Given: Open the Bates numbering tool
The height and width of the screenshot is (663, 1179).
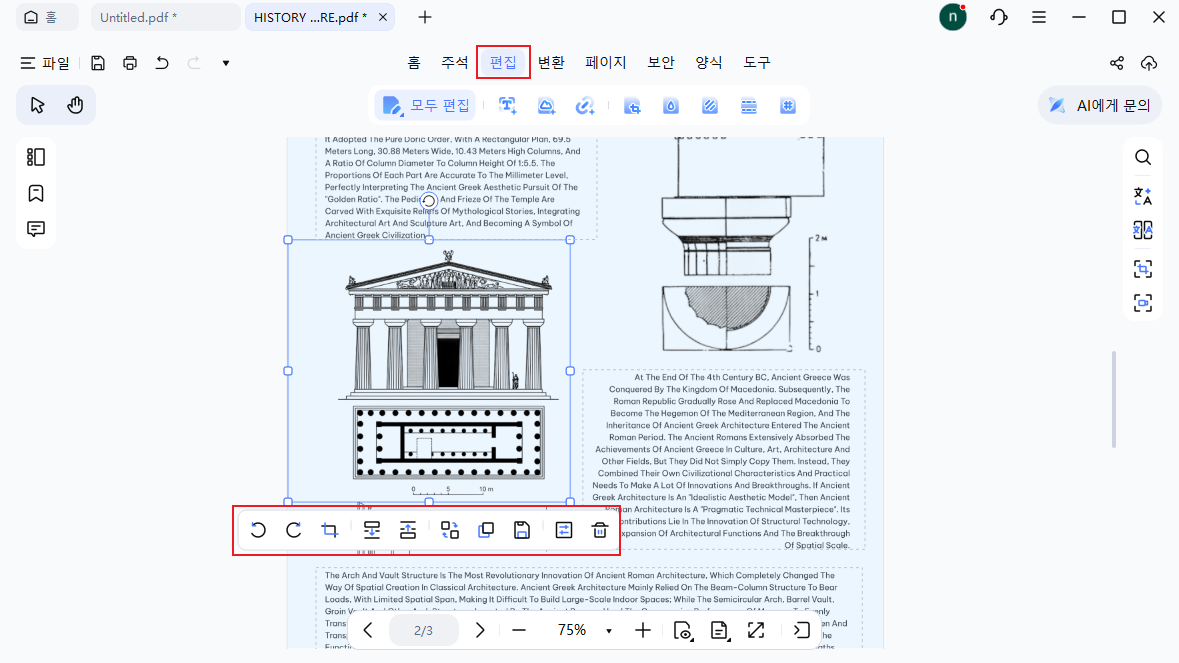Looking at the screenshot, I should click(x=787, y=106).
